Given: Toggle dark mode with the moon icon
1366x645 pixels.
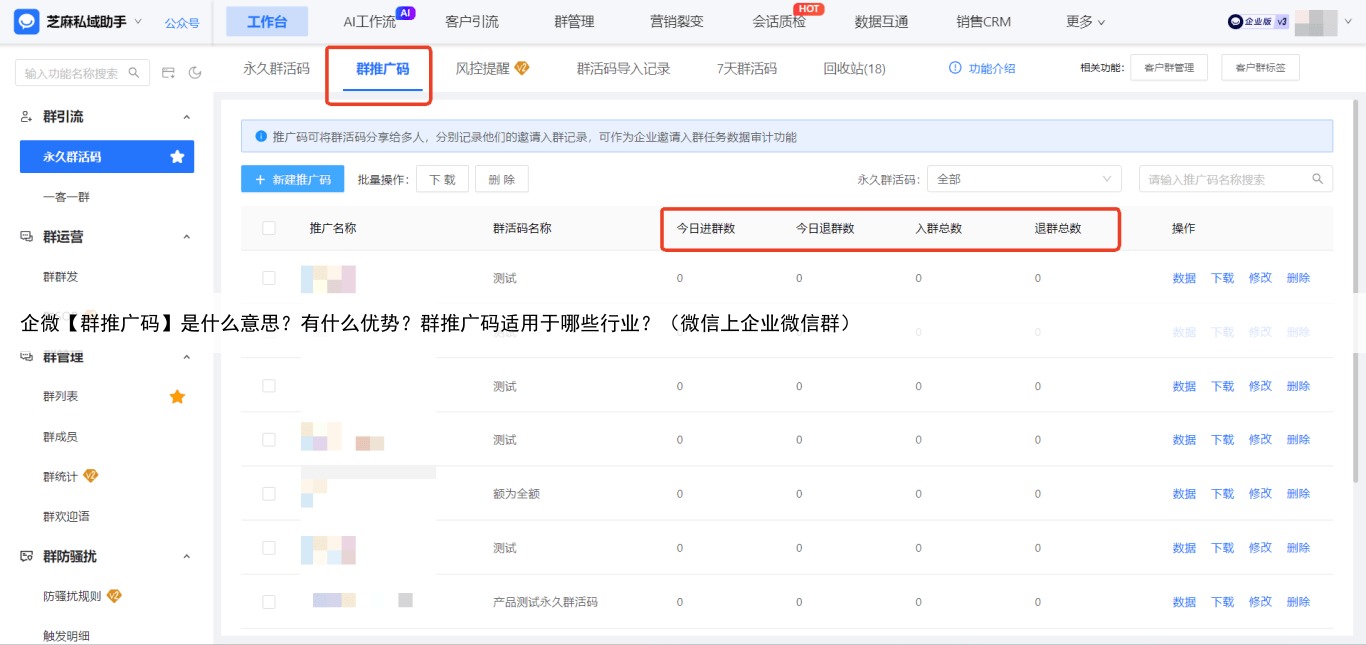Looking at the screenshot, I should pos(195,73).
